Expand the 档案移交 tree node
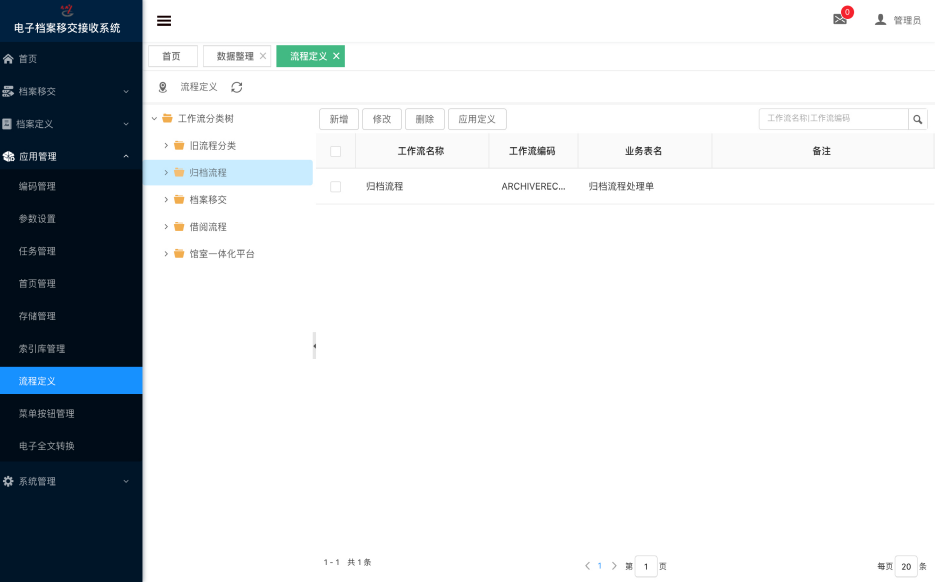The image size is (935, 582). tap(166, 199)
